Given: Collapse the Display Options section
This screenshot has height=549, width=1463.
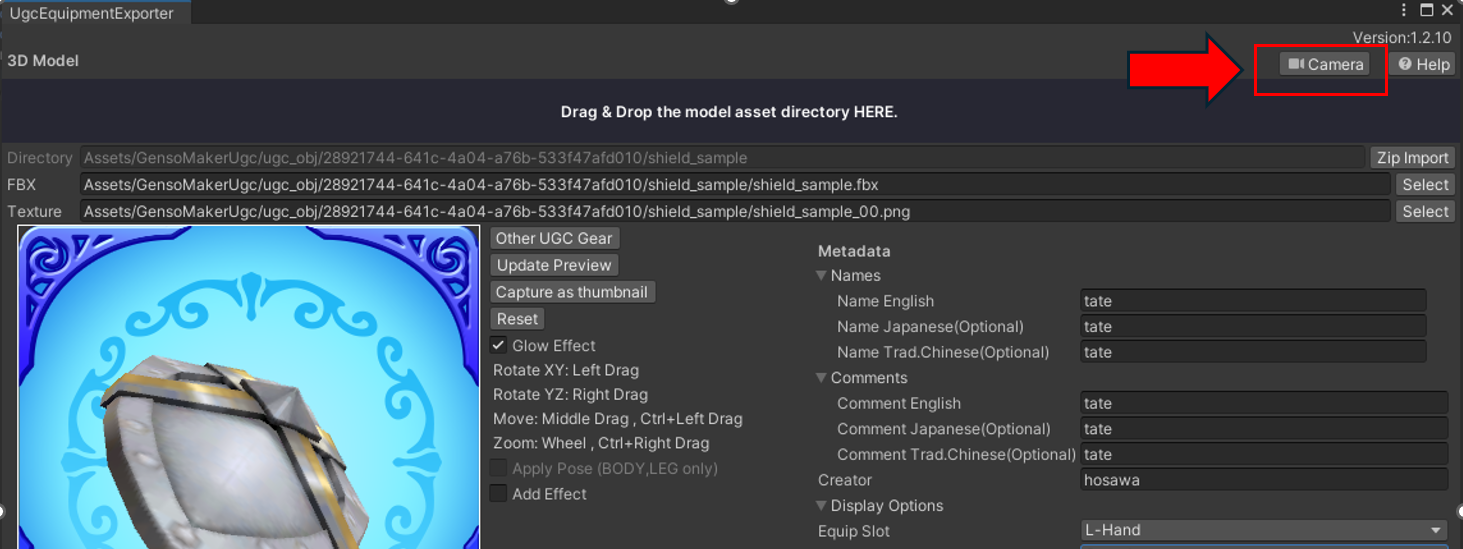Looking at the screenshot, I should point(822,506).
